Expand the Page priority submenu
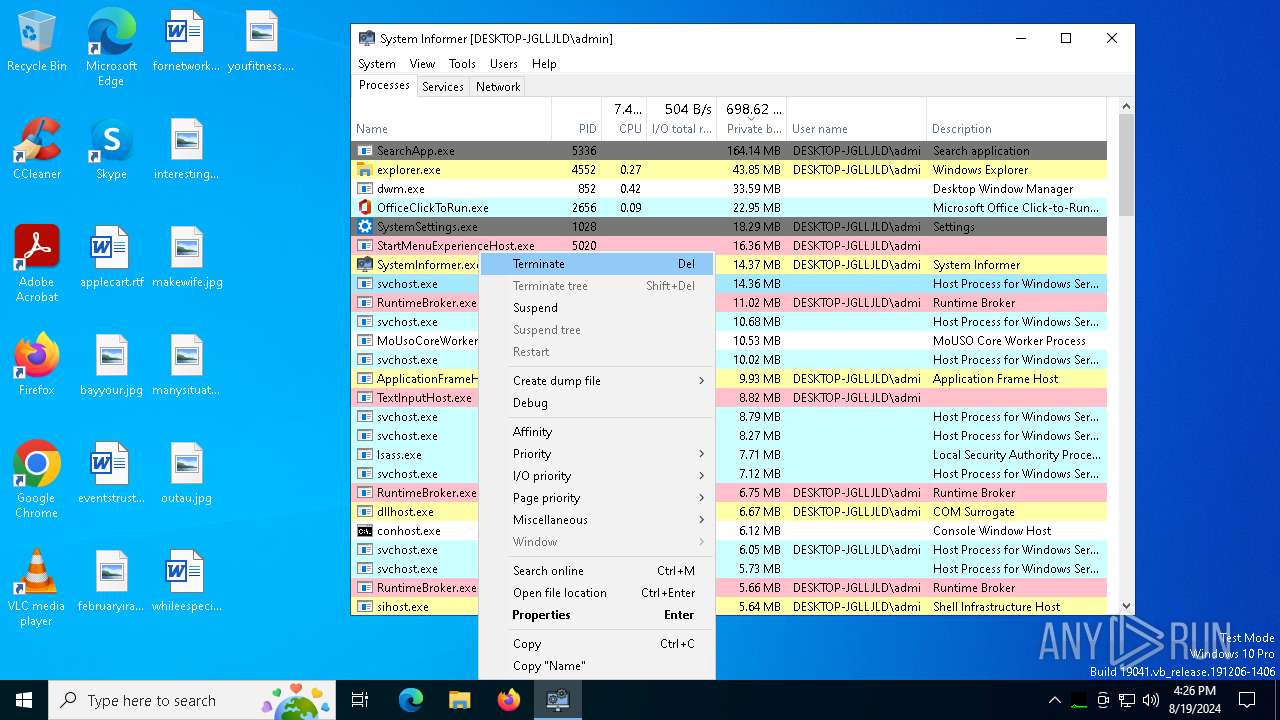The image size is (1280, 720). (x=597, y=498)
